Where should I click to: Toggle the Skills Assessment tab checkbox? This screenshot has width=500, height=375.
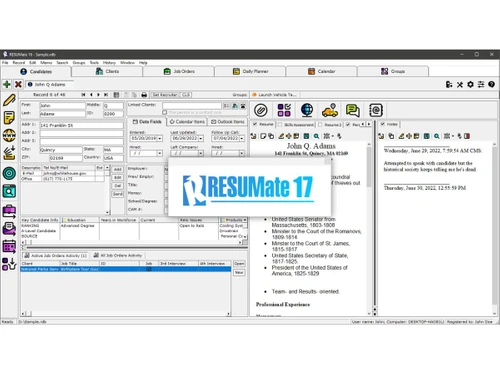280,125
